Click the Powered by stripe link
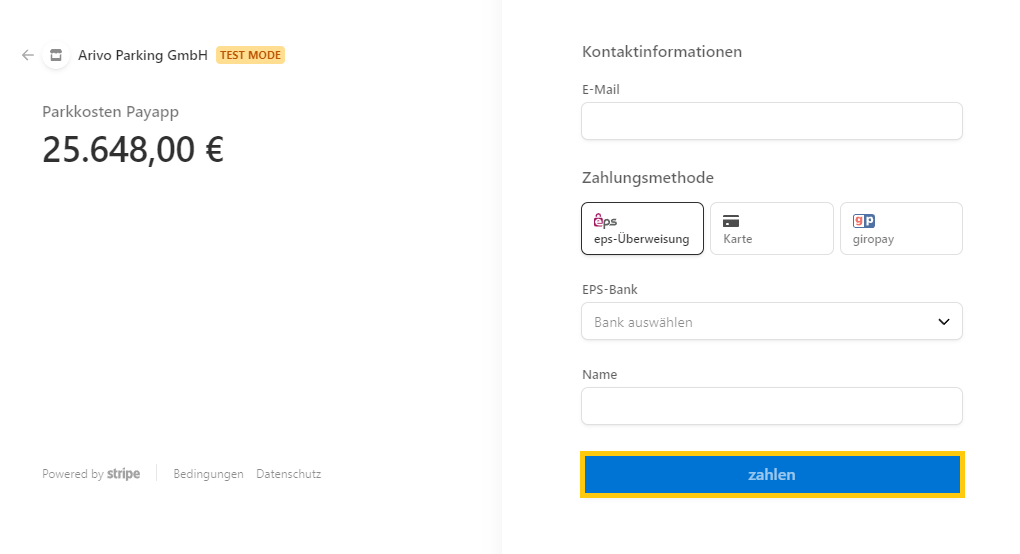Image resolution: width=1020 pixels, height=554 pixels. click(91, 474)
